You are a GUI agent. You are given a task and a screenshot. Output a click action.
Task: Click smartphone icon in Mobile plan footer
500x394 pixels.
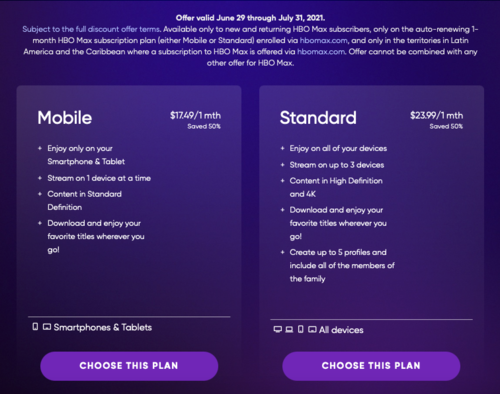click(35, 327)
